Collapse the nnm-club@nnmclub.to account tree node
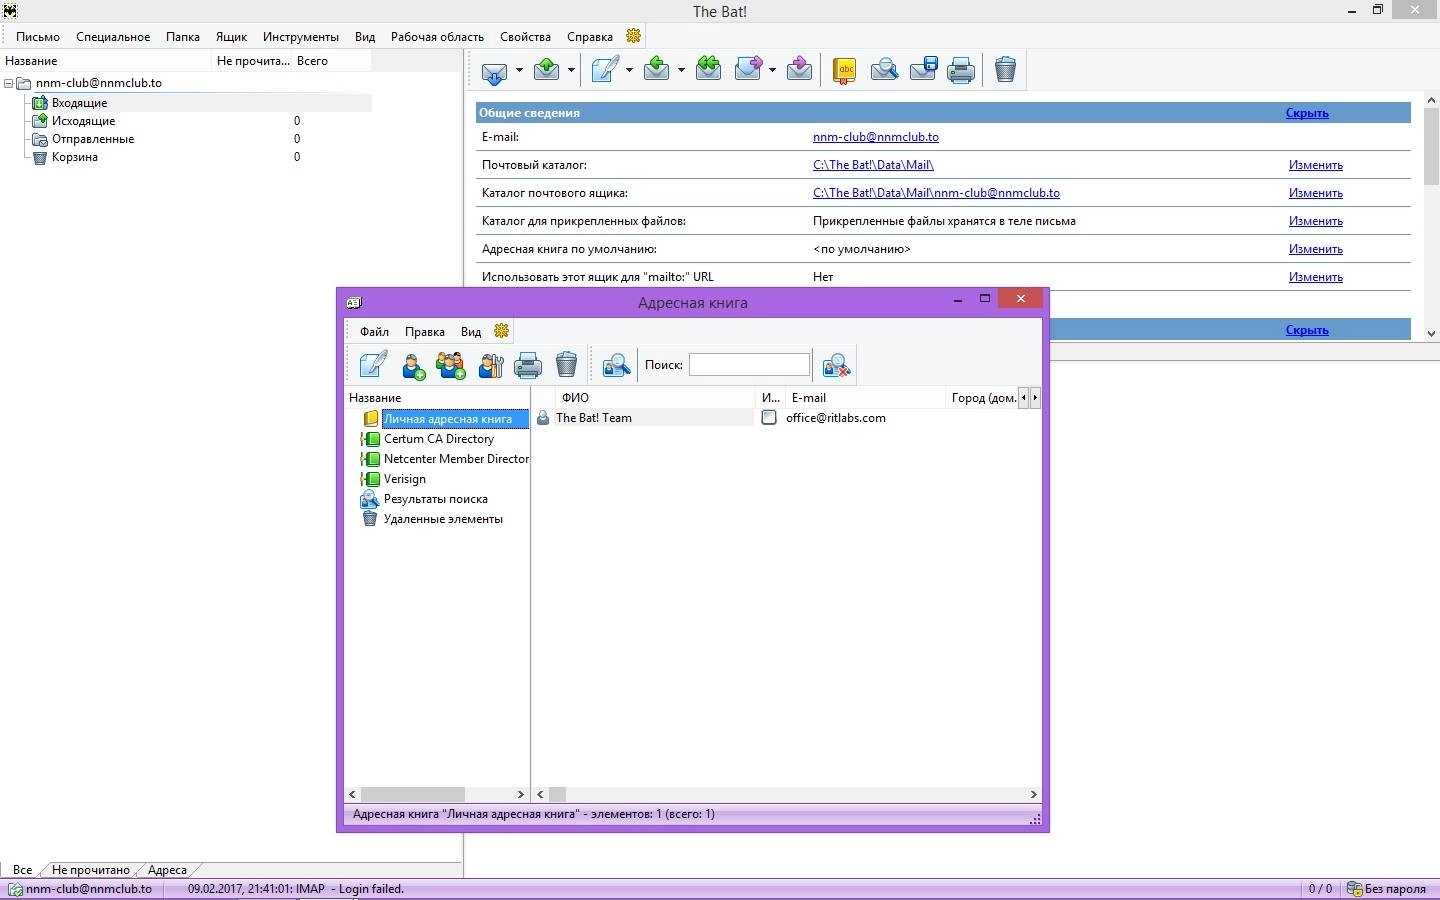This screenshot has height=900, width=1440. (9, 83)
